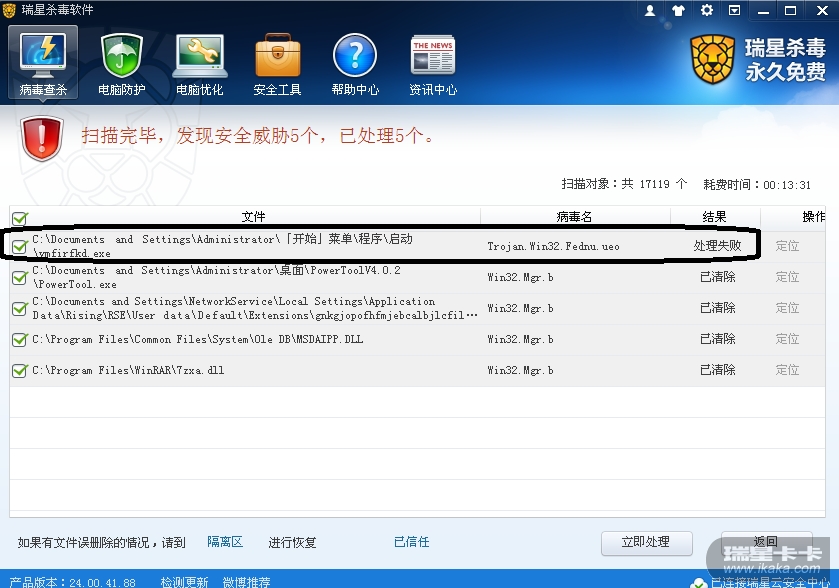Click the 结果 column header
This screenshot has height=588, width=839.
(714, 217)
